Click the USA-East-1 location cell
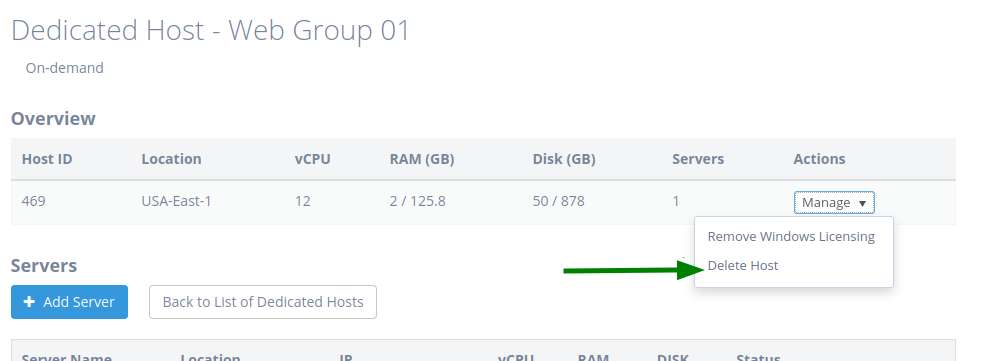The width and height of the screenshot is (982, 361). click(x=177, y=202)
